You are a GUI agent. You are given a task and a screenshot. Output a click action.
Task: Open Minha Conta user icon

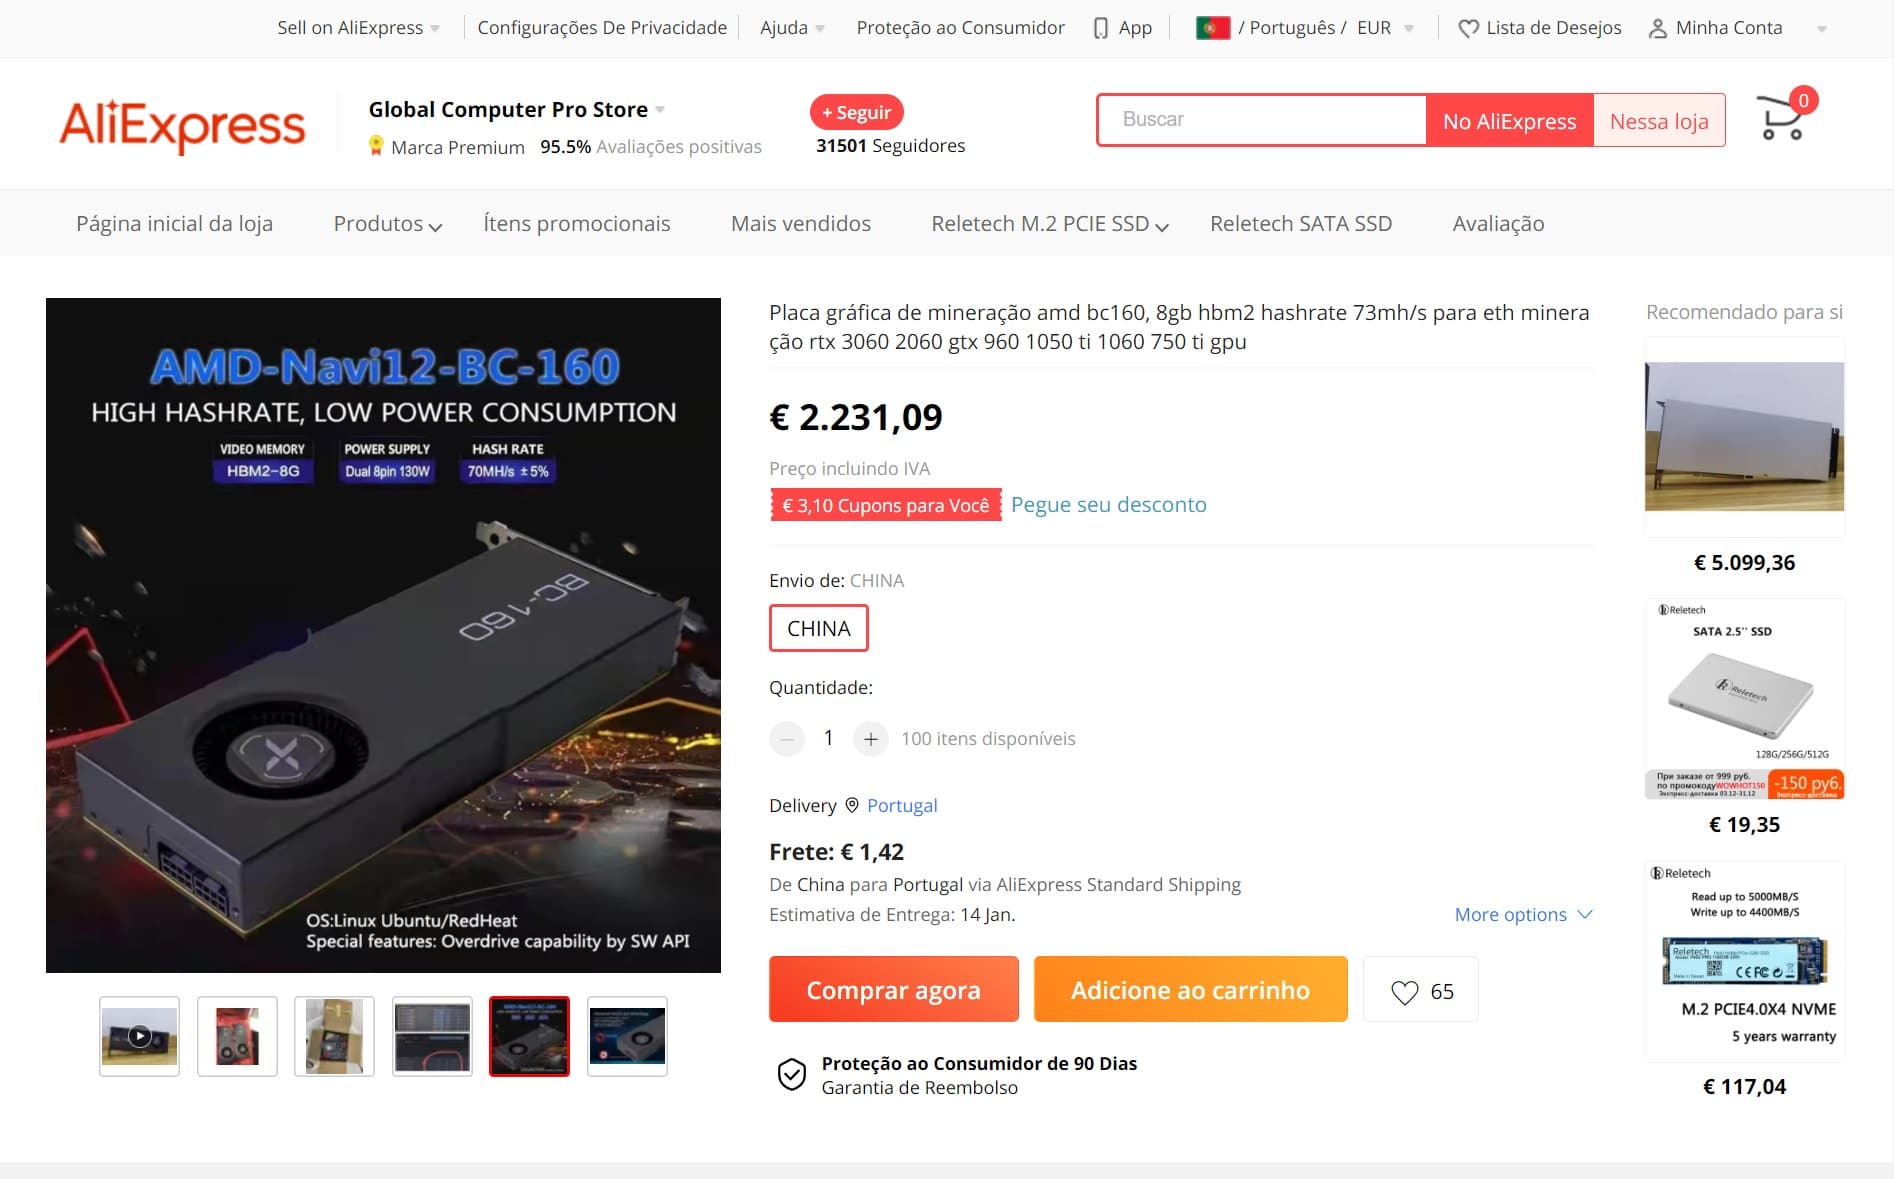point(1657,28)
